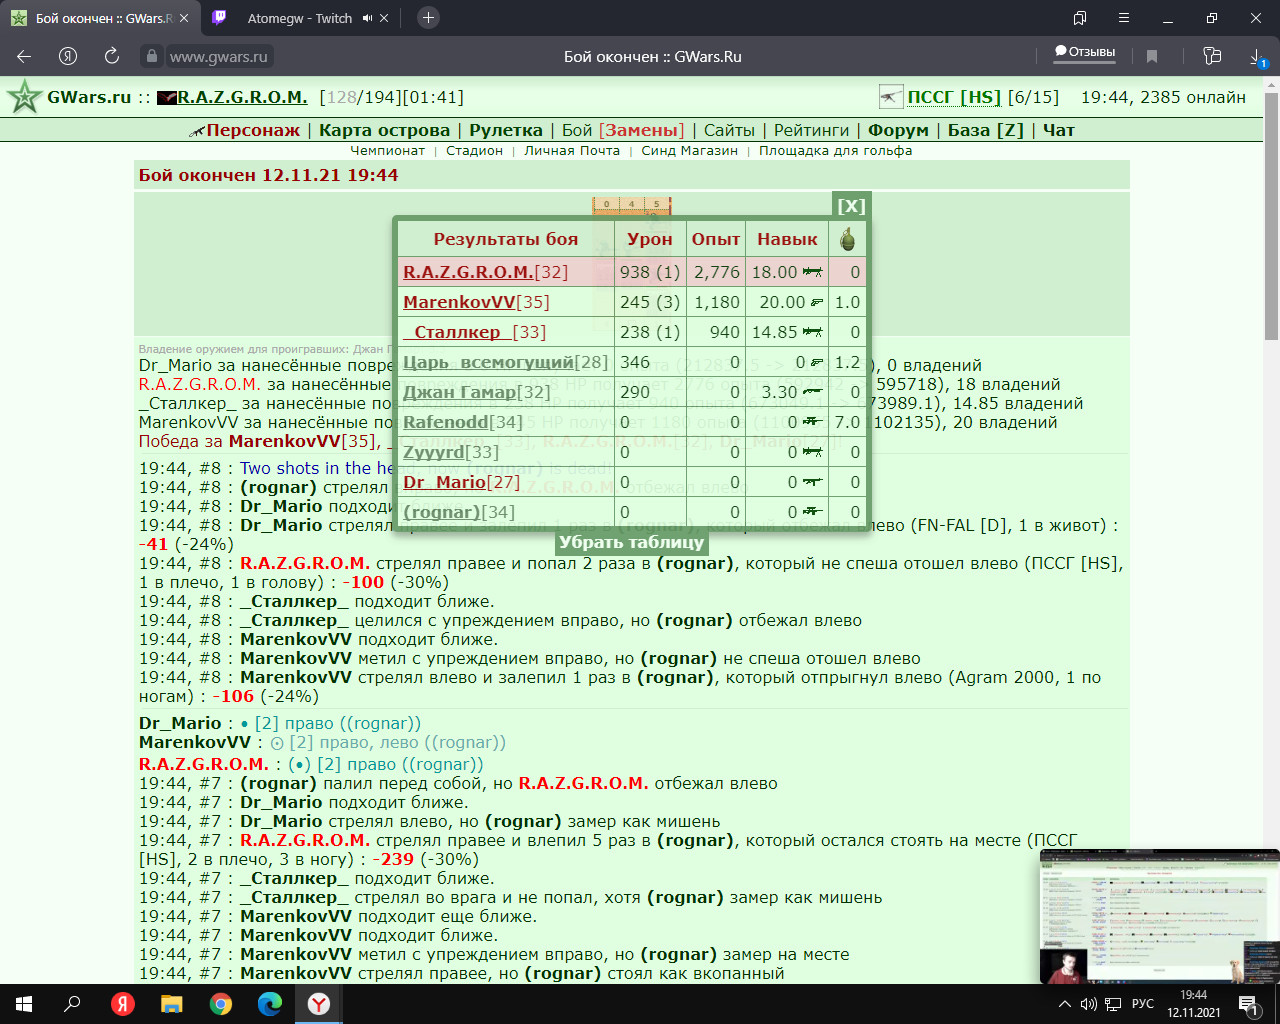
Task: Open Карта острова menu
Action: click(384, 130)
